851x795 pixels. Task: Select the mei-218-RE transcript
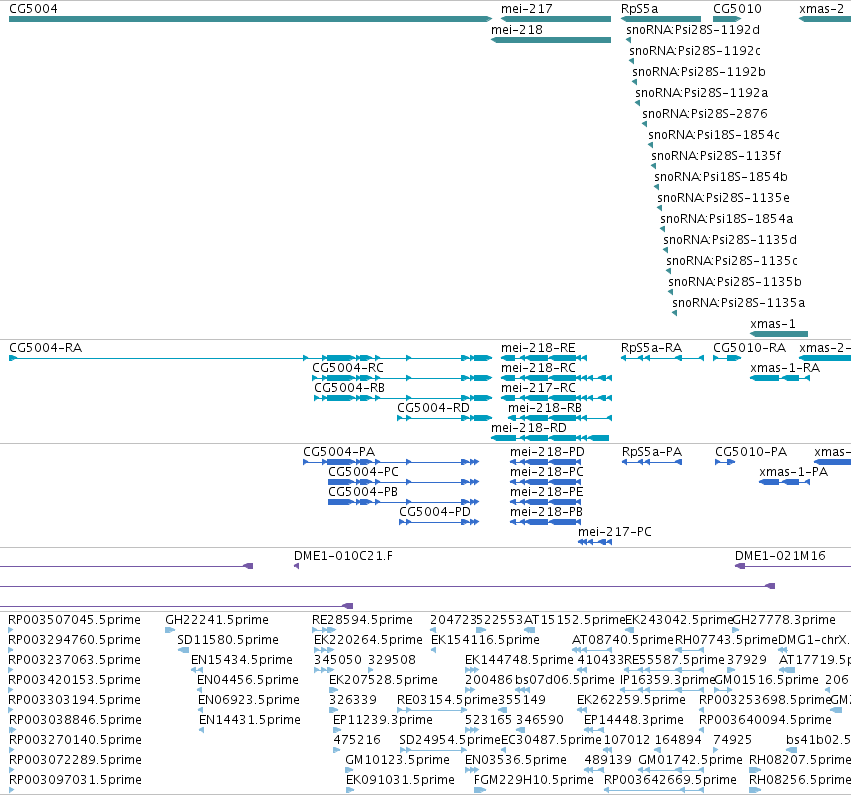[x=544, y=358]
